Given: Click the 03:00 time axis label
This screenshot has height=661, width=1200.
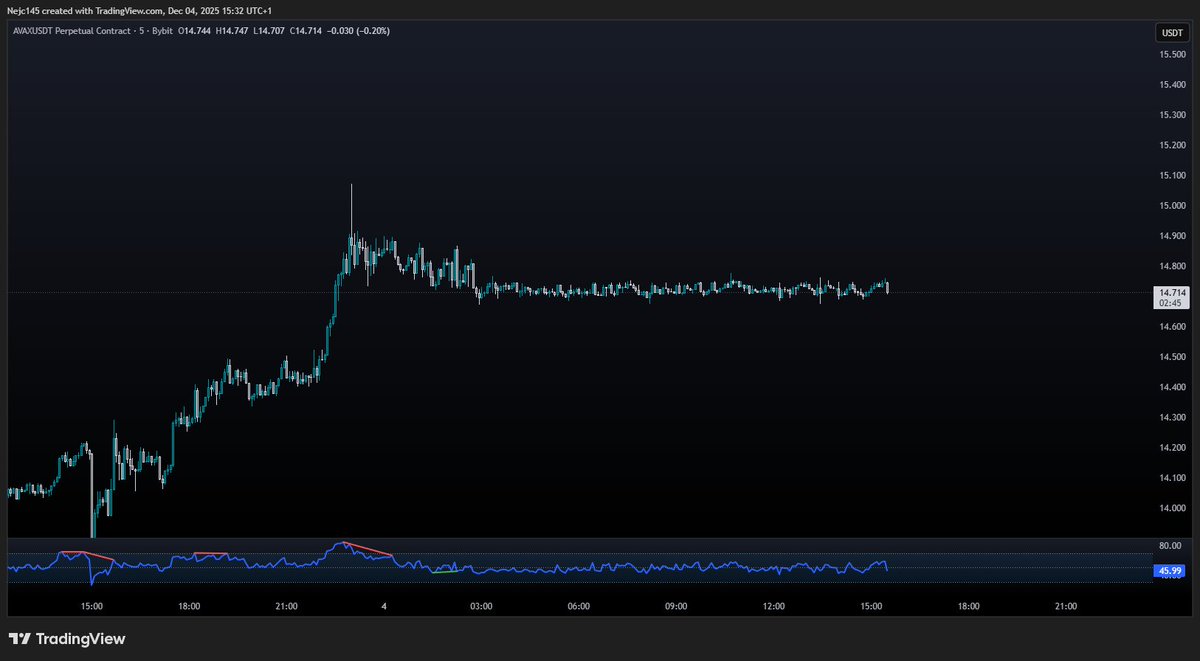Looking at the screenshot, I should 482,606.
